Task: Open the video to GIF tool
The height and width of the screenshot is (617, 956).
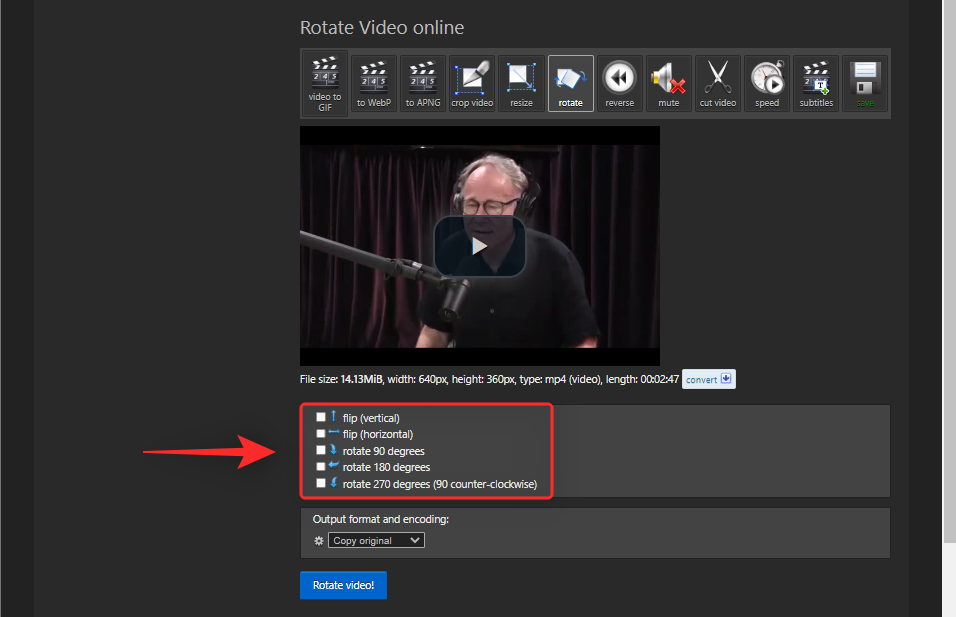Action: point(325,84)
